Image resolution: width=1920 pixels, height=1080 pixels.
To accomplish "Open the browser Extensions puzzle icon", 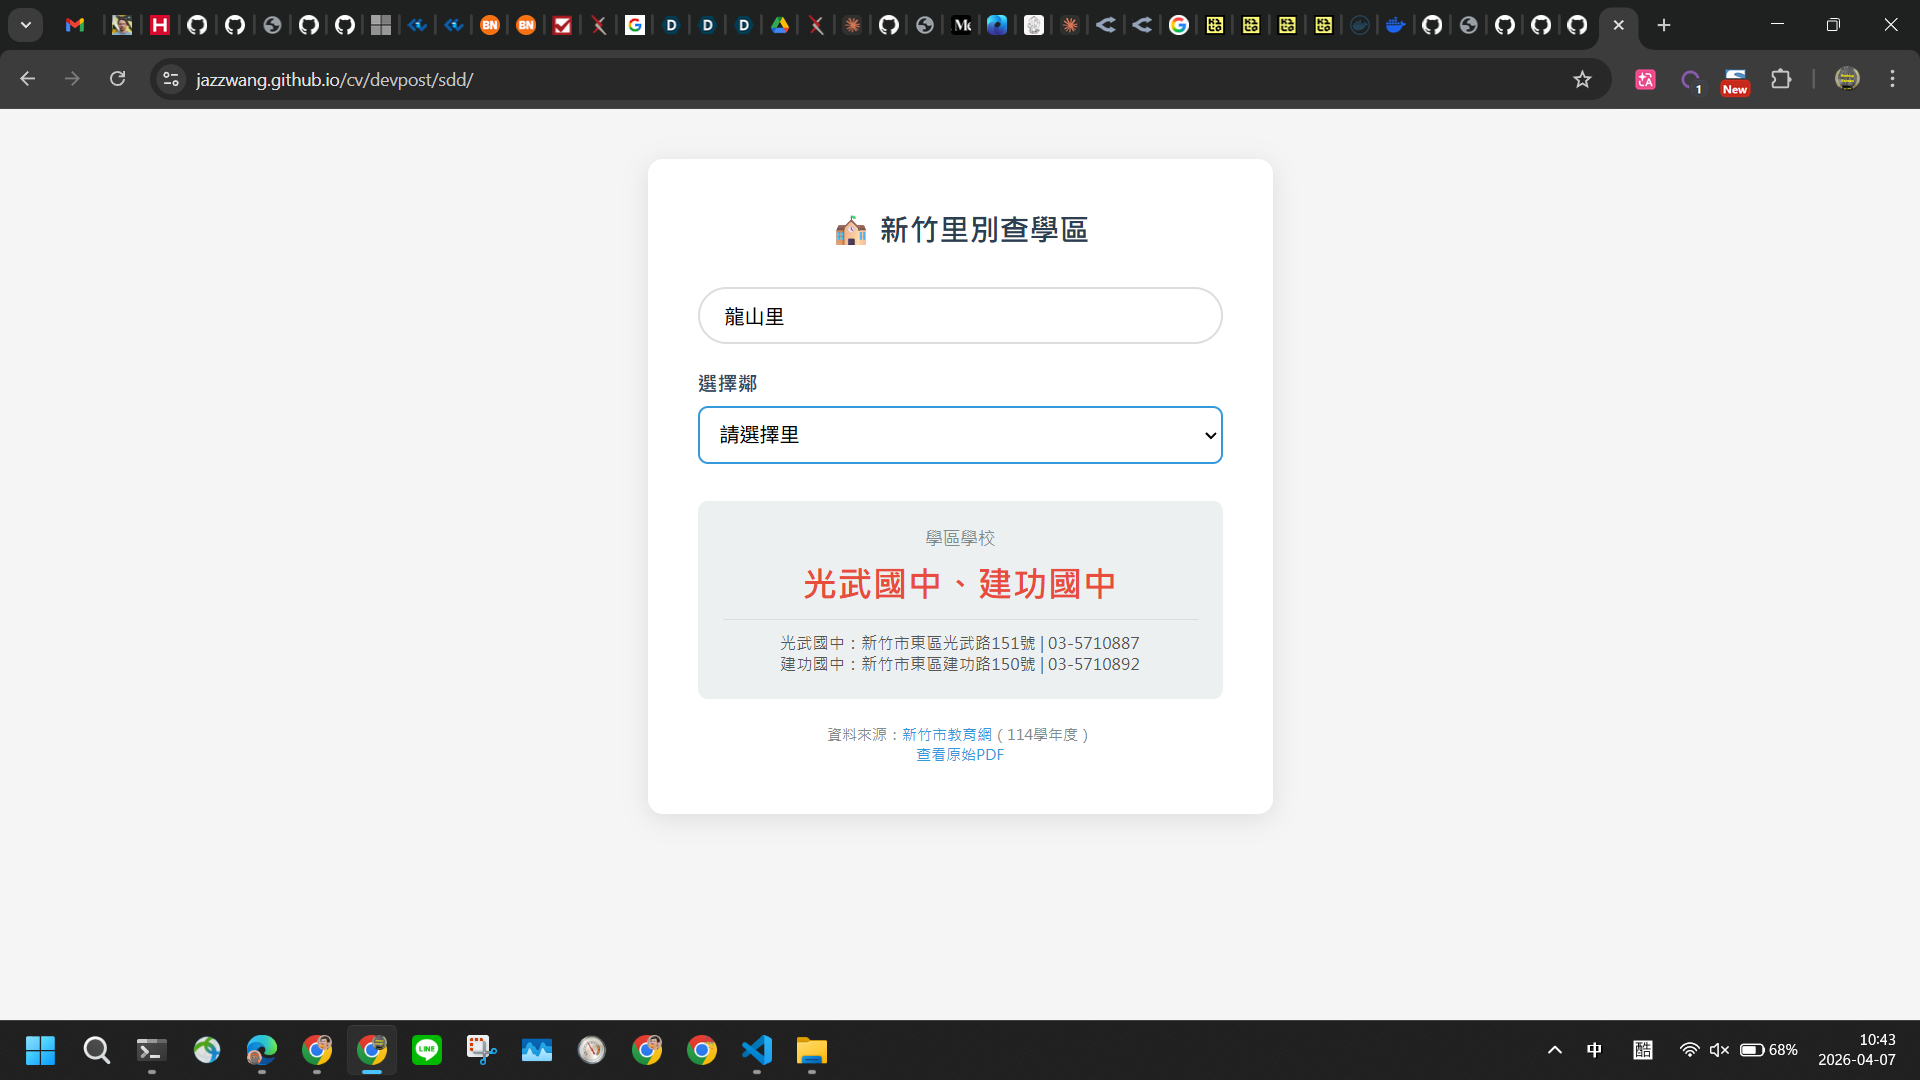I will [x=1781, y=79].
